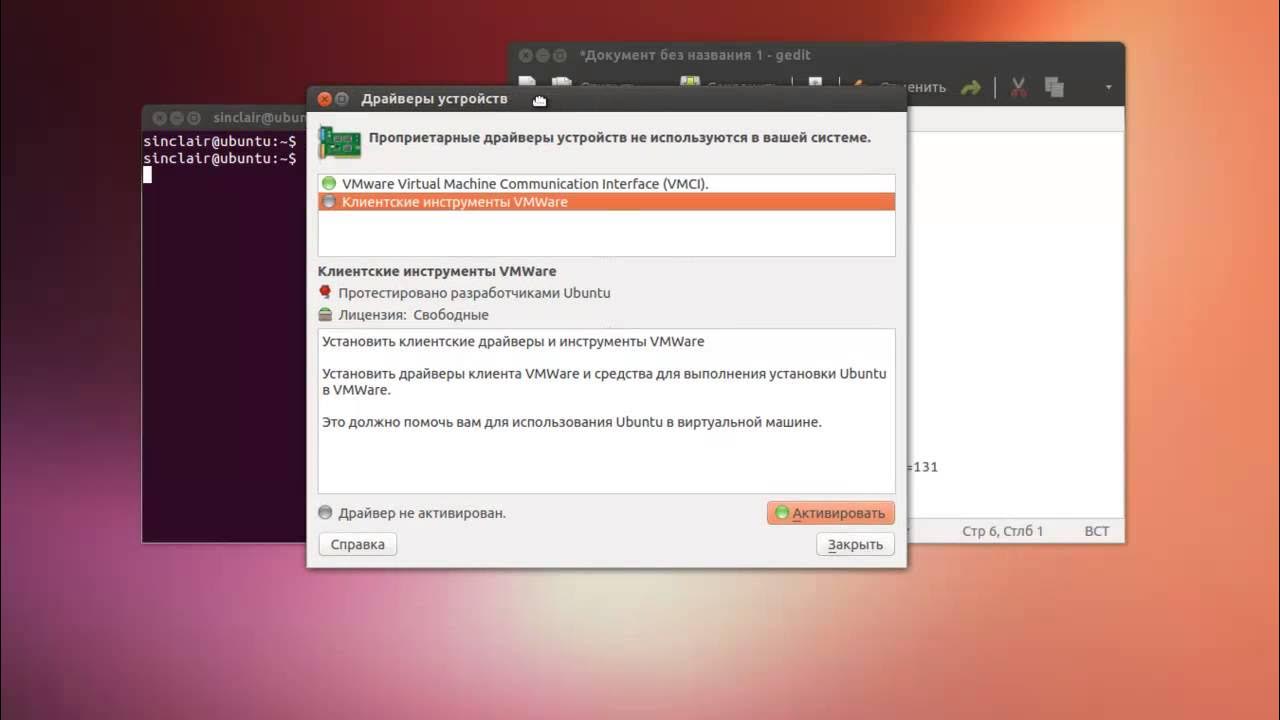Close the gedit window

point(526,55)
